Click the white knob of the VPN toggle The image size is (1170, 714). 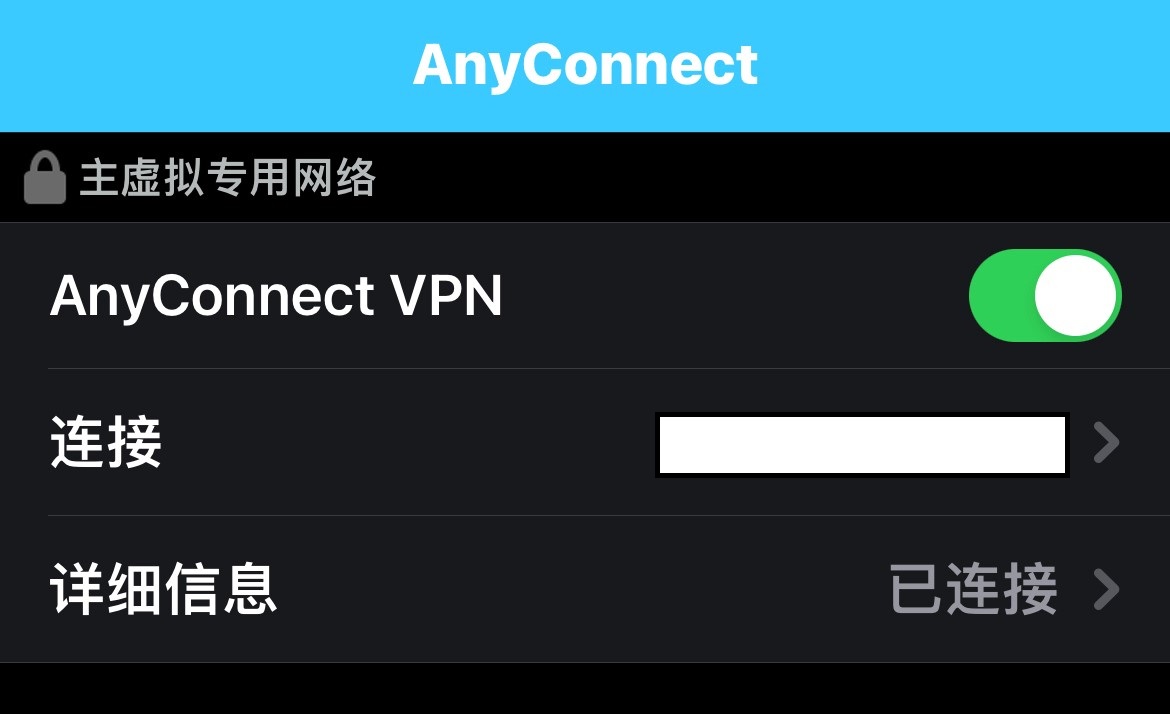[x=1075, y=295]
